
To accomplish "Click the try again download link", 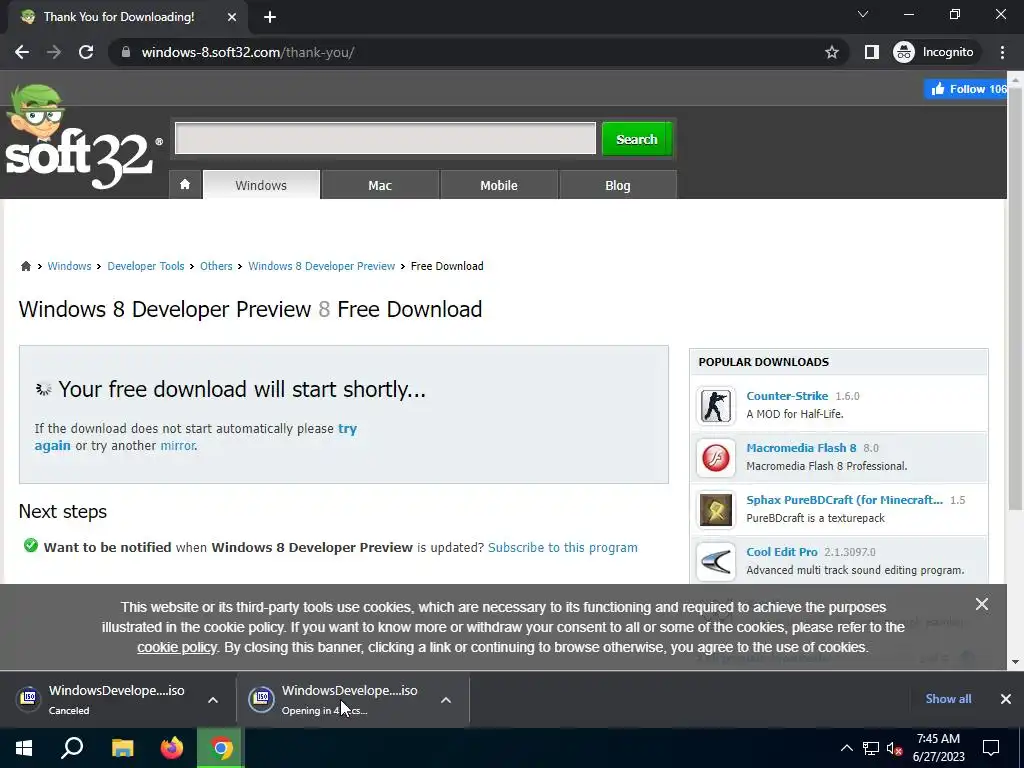I will pos(347,428).
